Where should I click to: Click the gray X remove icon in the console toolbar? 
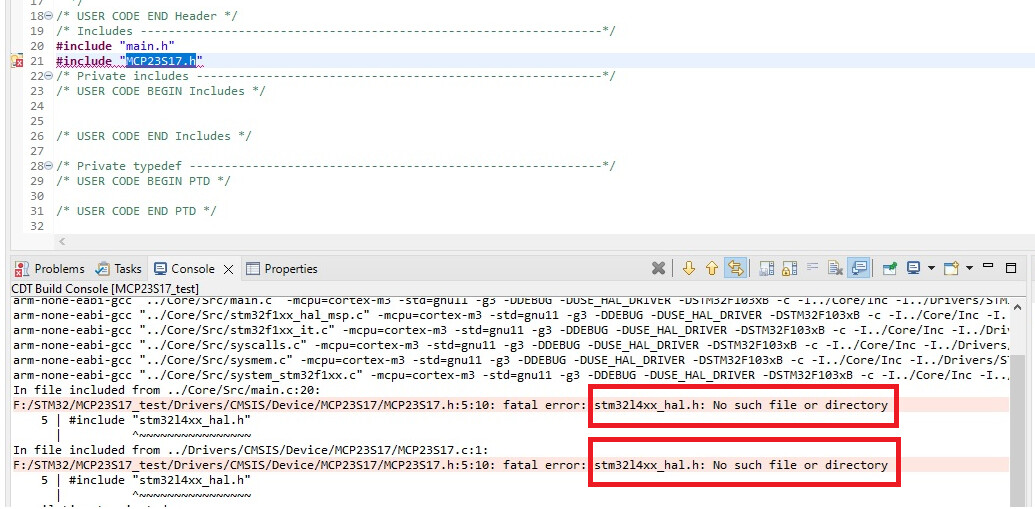[x=658, y=268]
